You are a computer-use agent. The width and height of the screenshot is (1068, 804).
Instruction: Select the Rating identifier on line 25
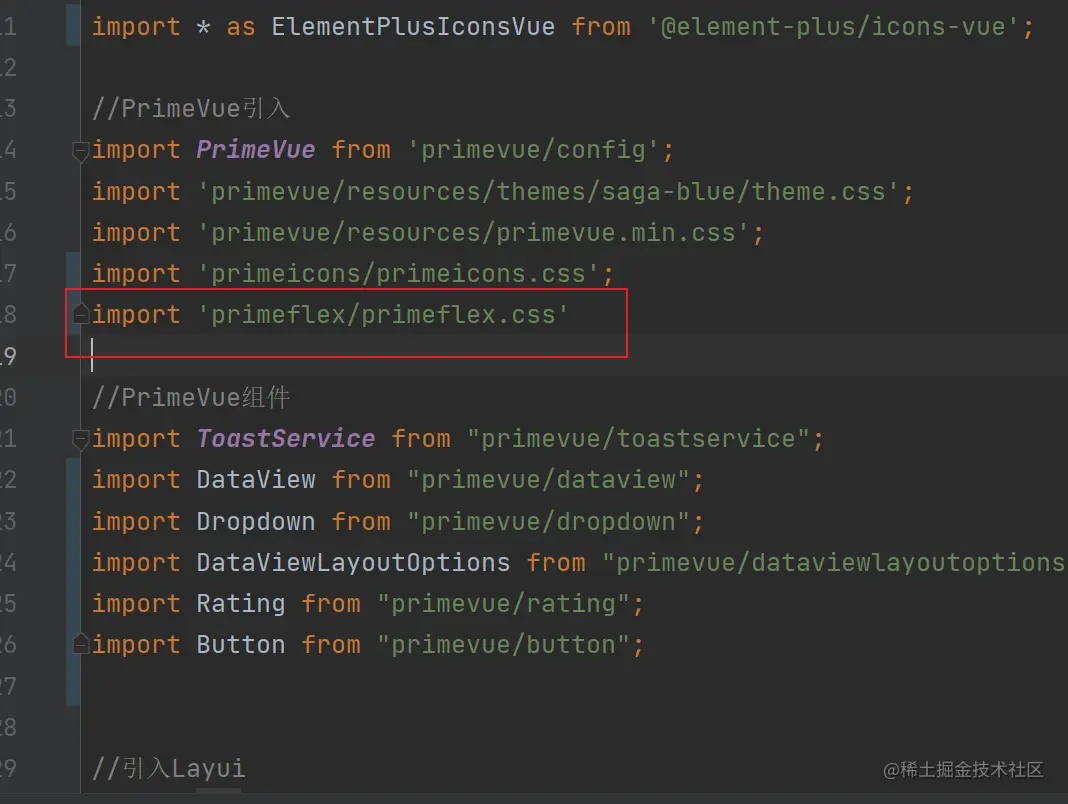coord(240,602)
